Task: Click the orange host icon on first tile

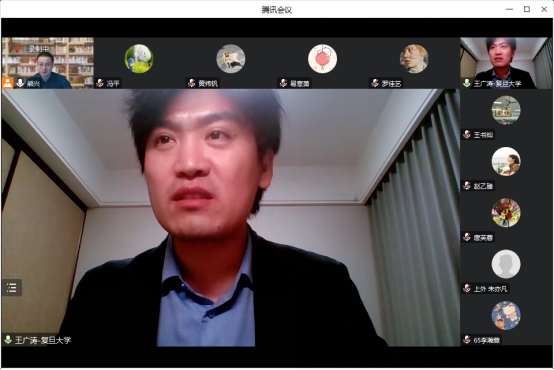Action: (7, 83)
